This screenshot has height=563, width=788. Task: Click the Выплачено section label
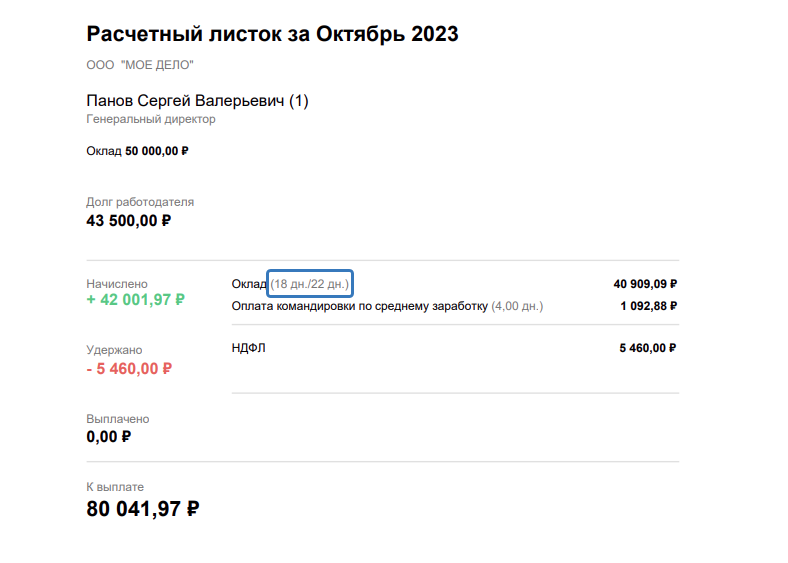118,419
